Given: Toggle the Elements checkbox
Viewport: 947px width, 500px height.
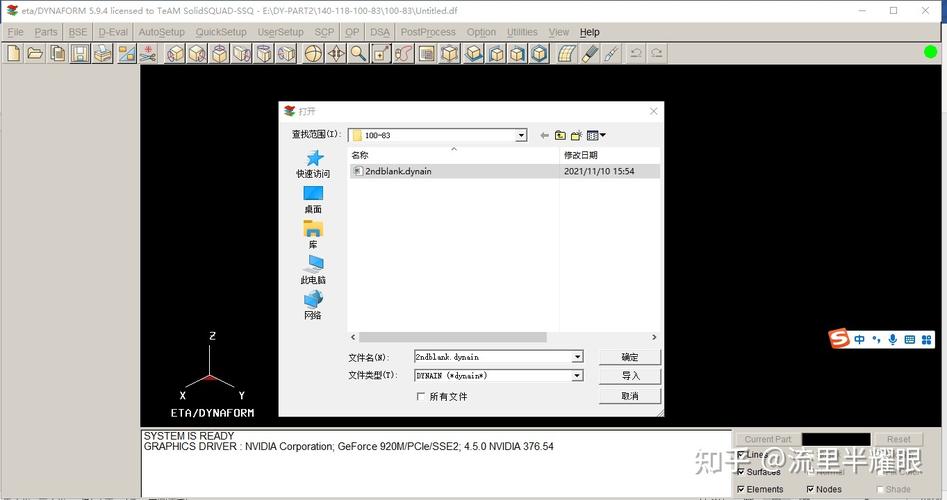Looking at the screenshot, I should click(x=741, y=489).
